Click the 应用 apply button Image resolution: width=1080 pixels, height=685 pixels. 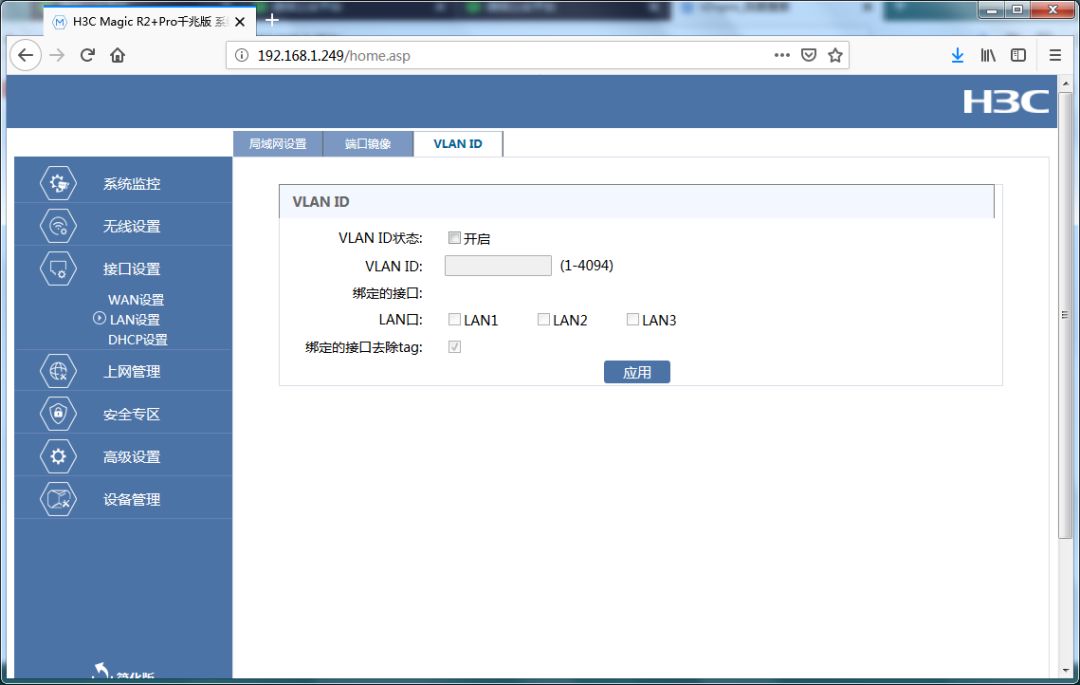[x=637, y=372]
